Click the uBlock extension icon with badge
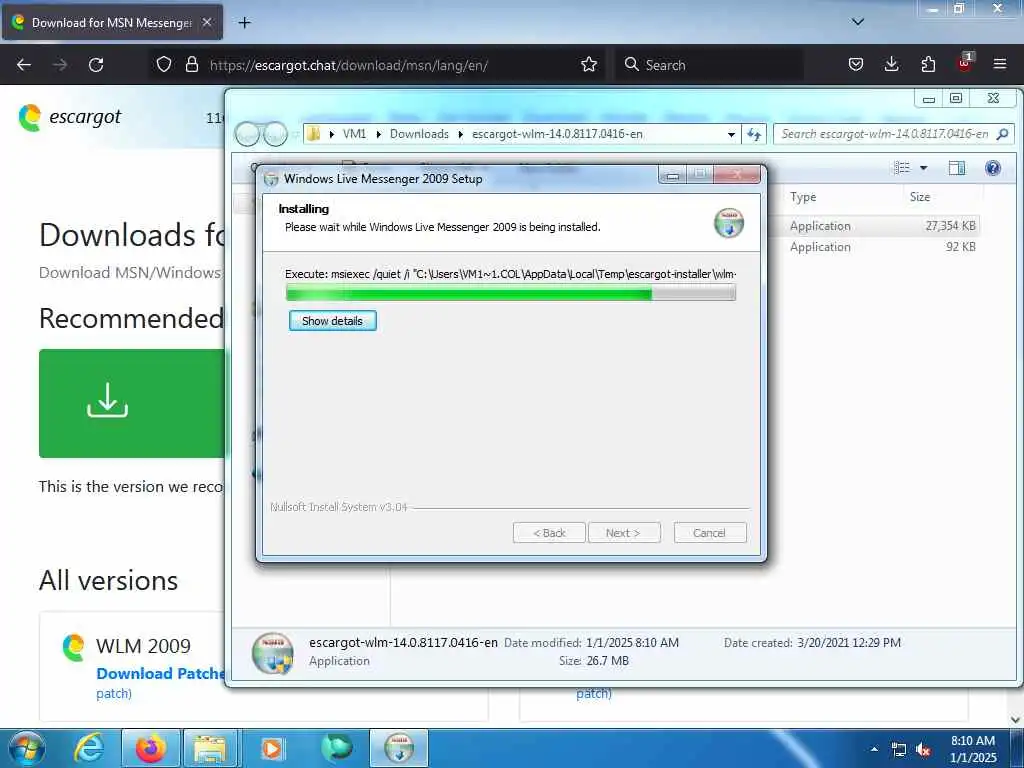 (965, 63)
